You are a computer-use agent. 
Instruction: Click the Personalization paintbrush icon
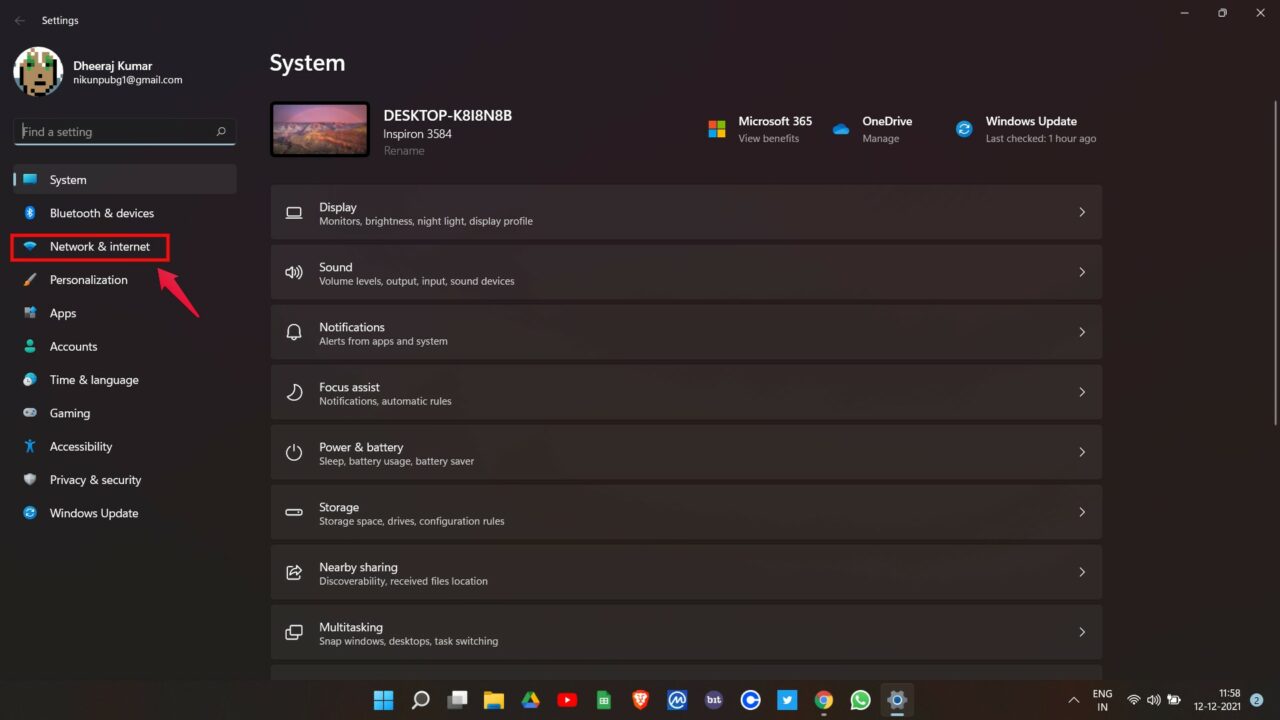(x=30, y=280)
